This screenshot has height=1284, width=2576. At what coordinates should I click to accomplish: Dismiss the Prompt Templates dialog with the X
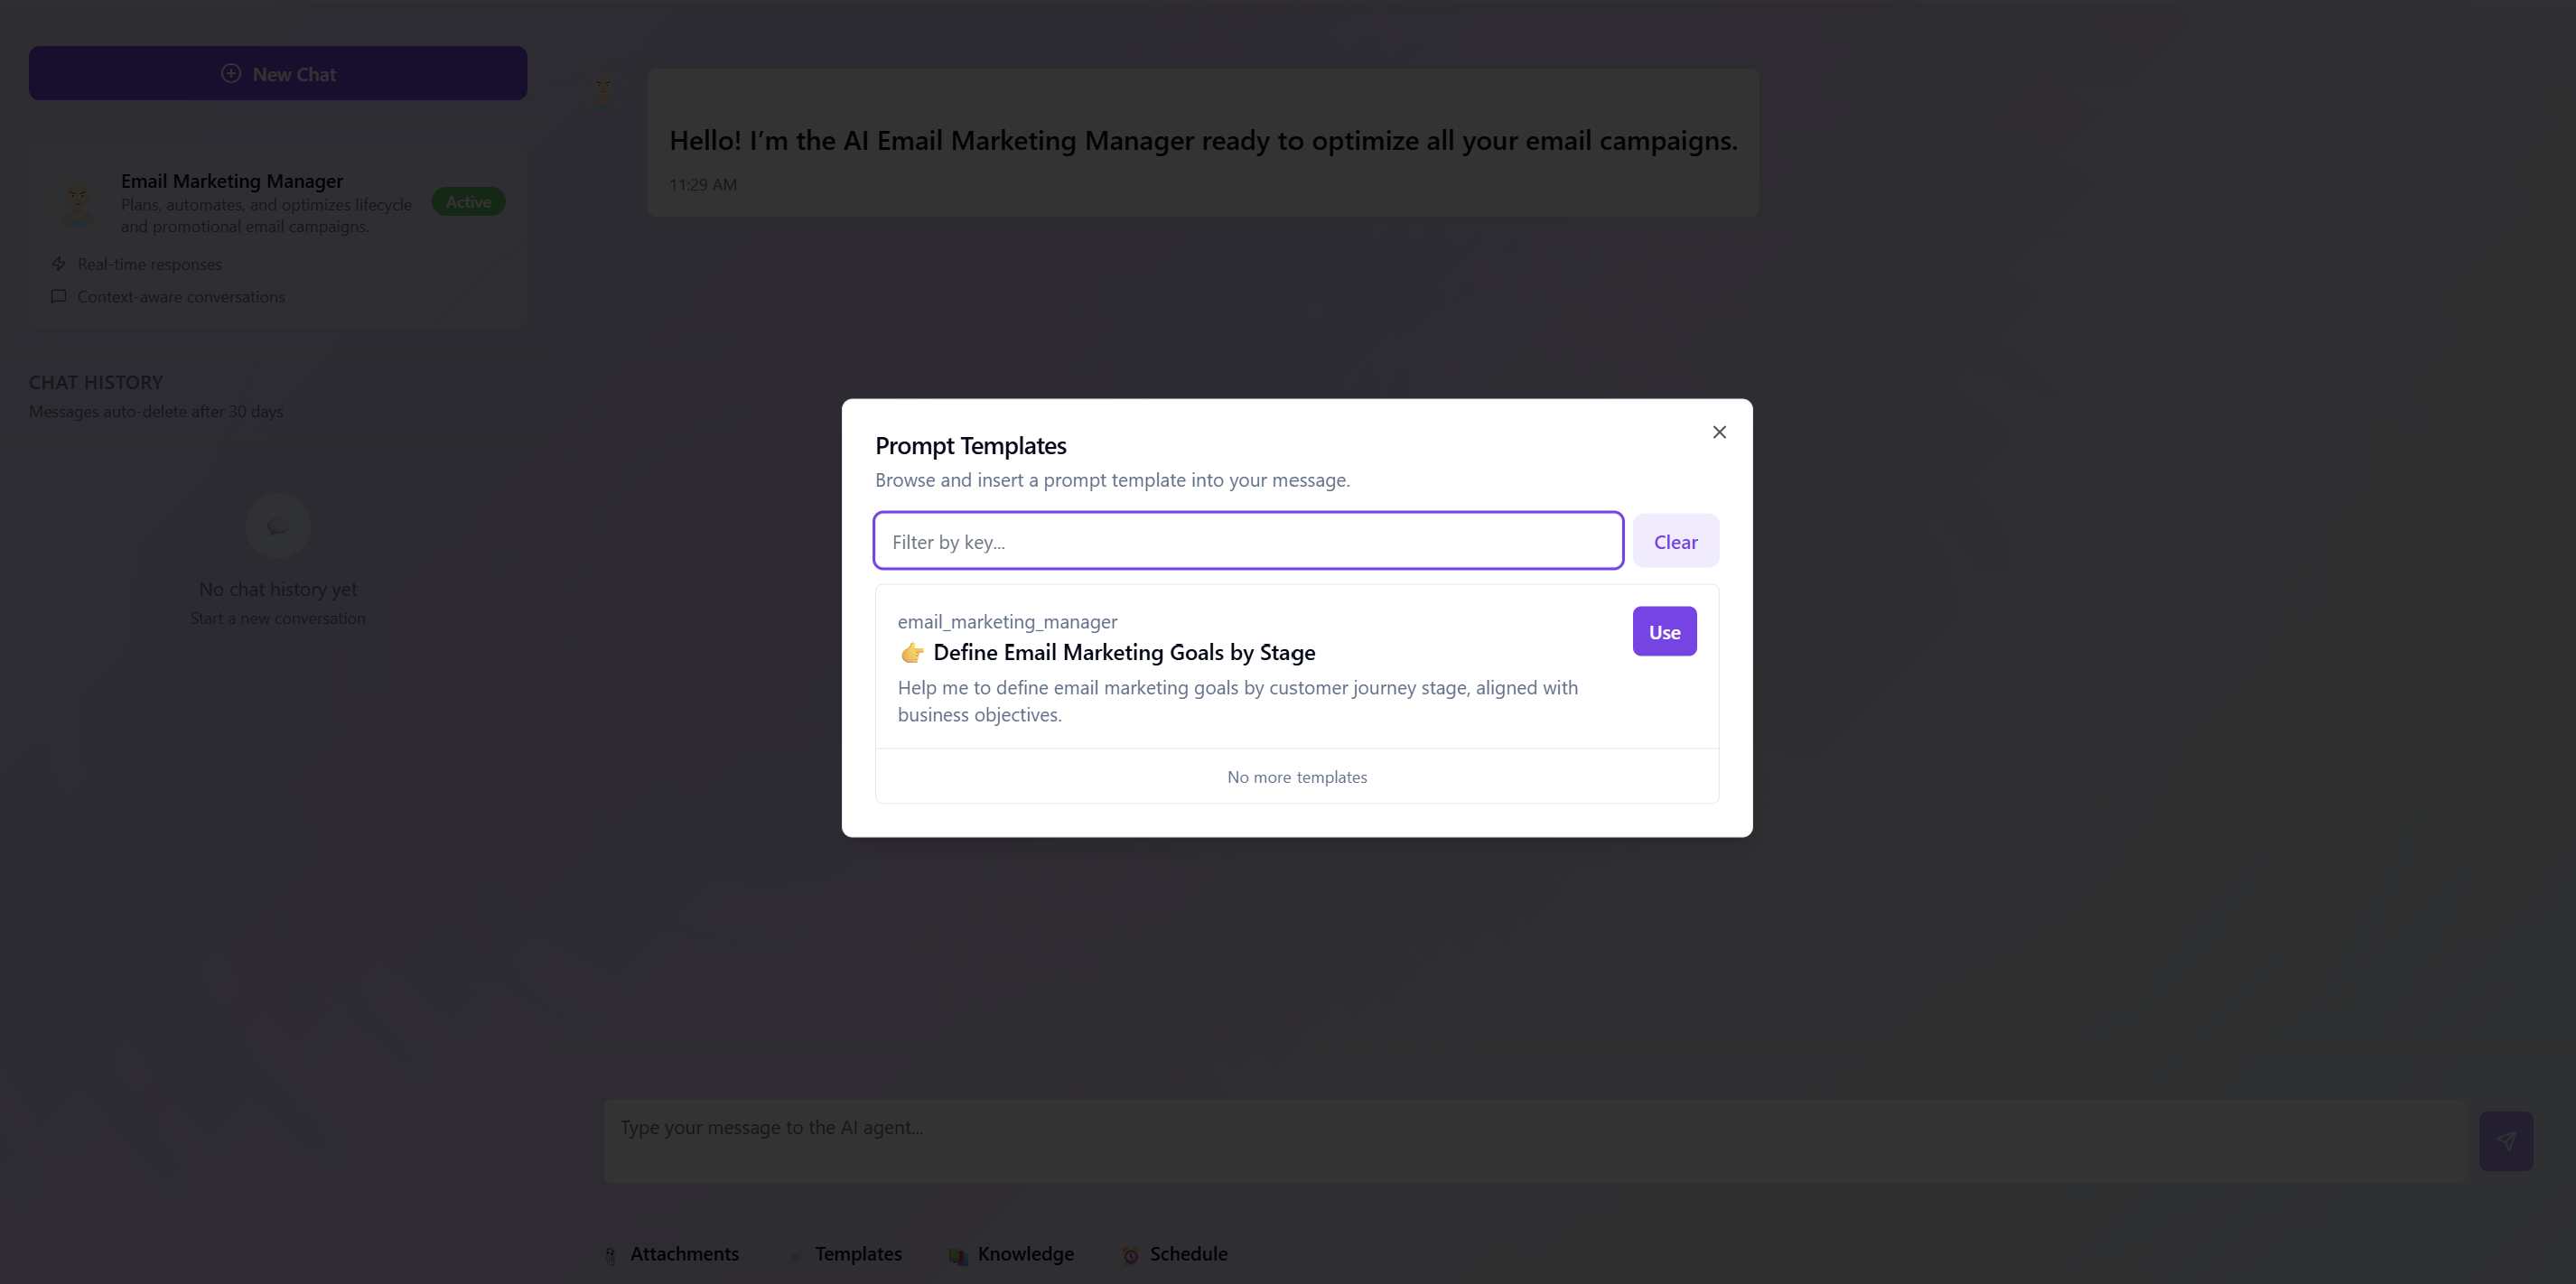[1719, 432]
